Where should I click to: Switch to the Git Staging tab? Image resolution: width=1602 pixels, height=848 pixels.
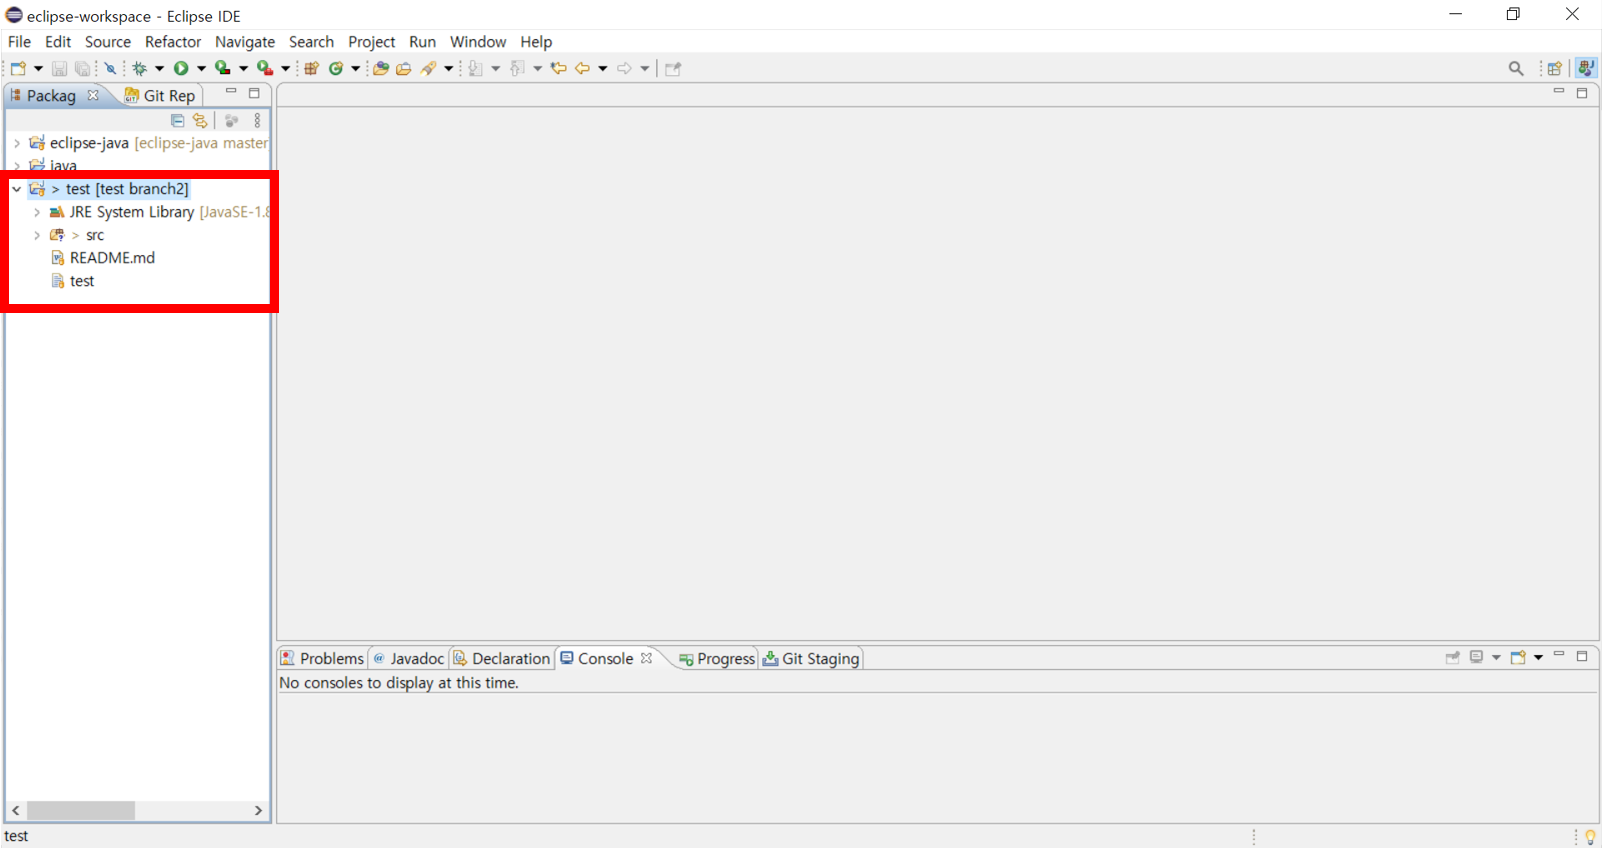tap(811, 658)
